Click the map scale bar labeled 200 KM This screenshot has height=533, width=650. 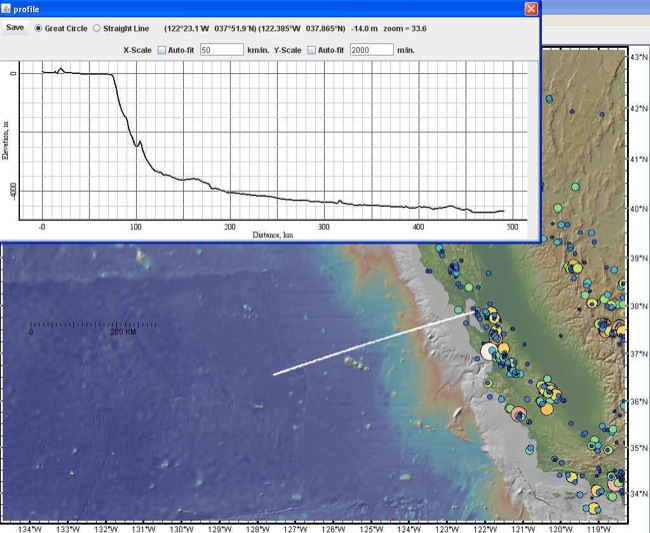click(x=93, y=325)
